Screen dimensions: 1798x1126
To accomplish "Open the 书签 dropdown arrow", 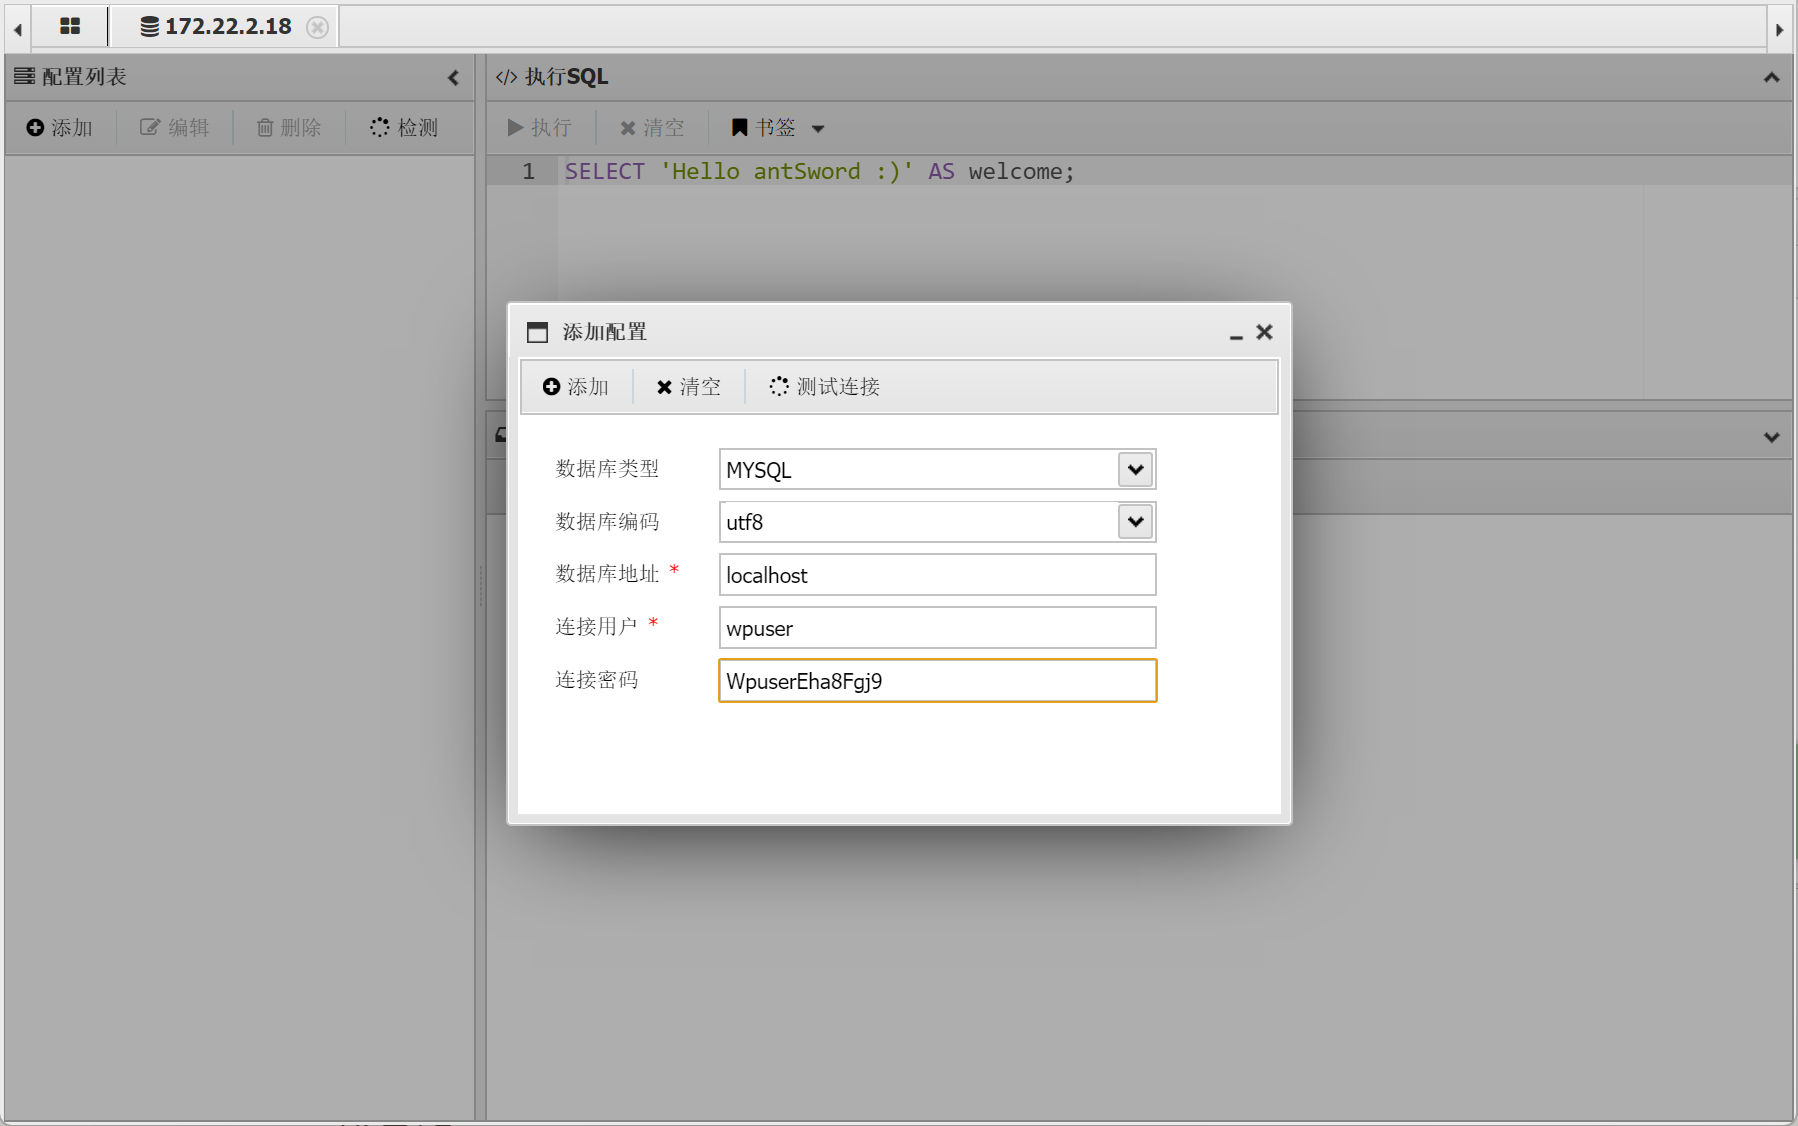I will coord(818,129).
